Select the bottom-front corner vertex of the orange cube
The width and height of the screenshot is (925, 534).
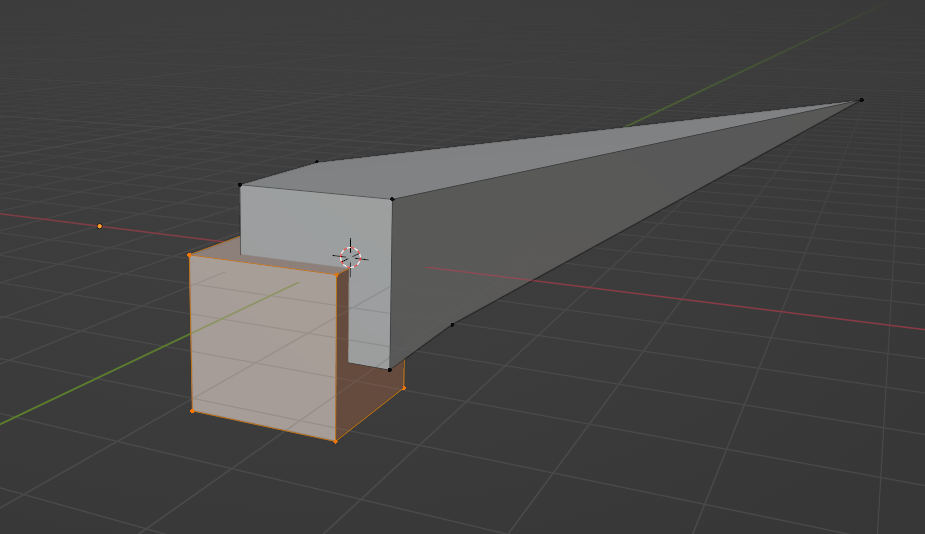(x=336, y=441)
